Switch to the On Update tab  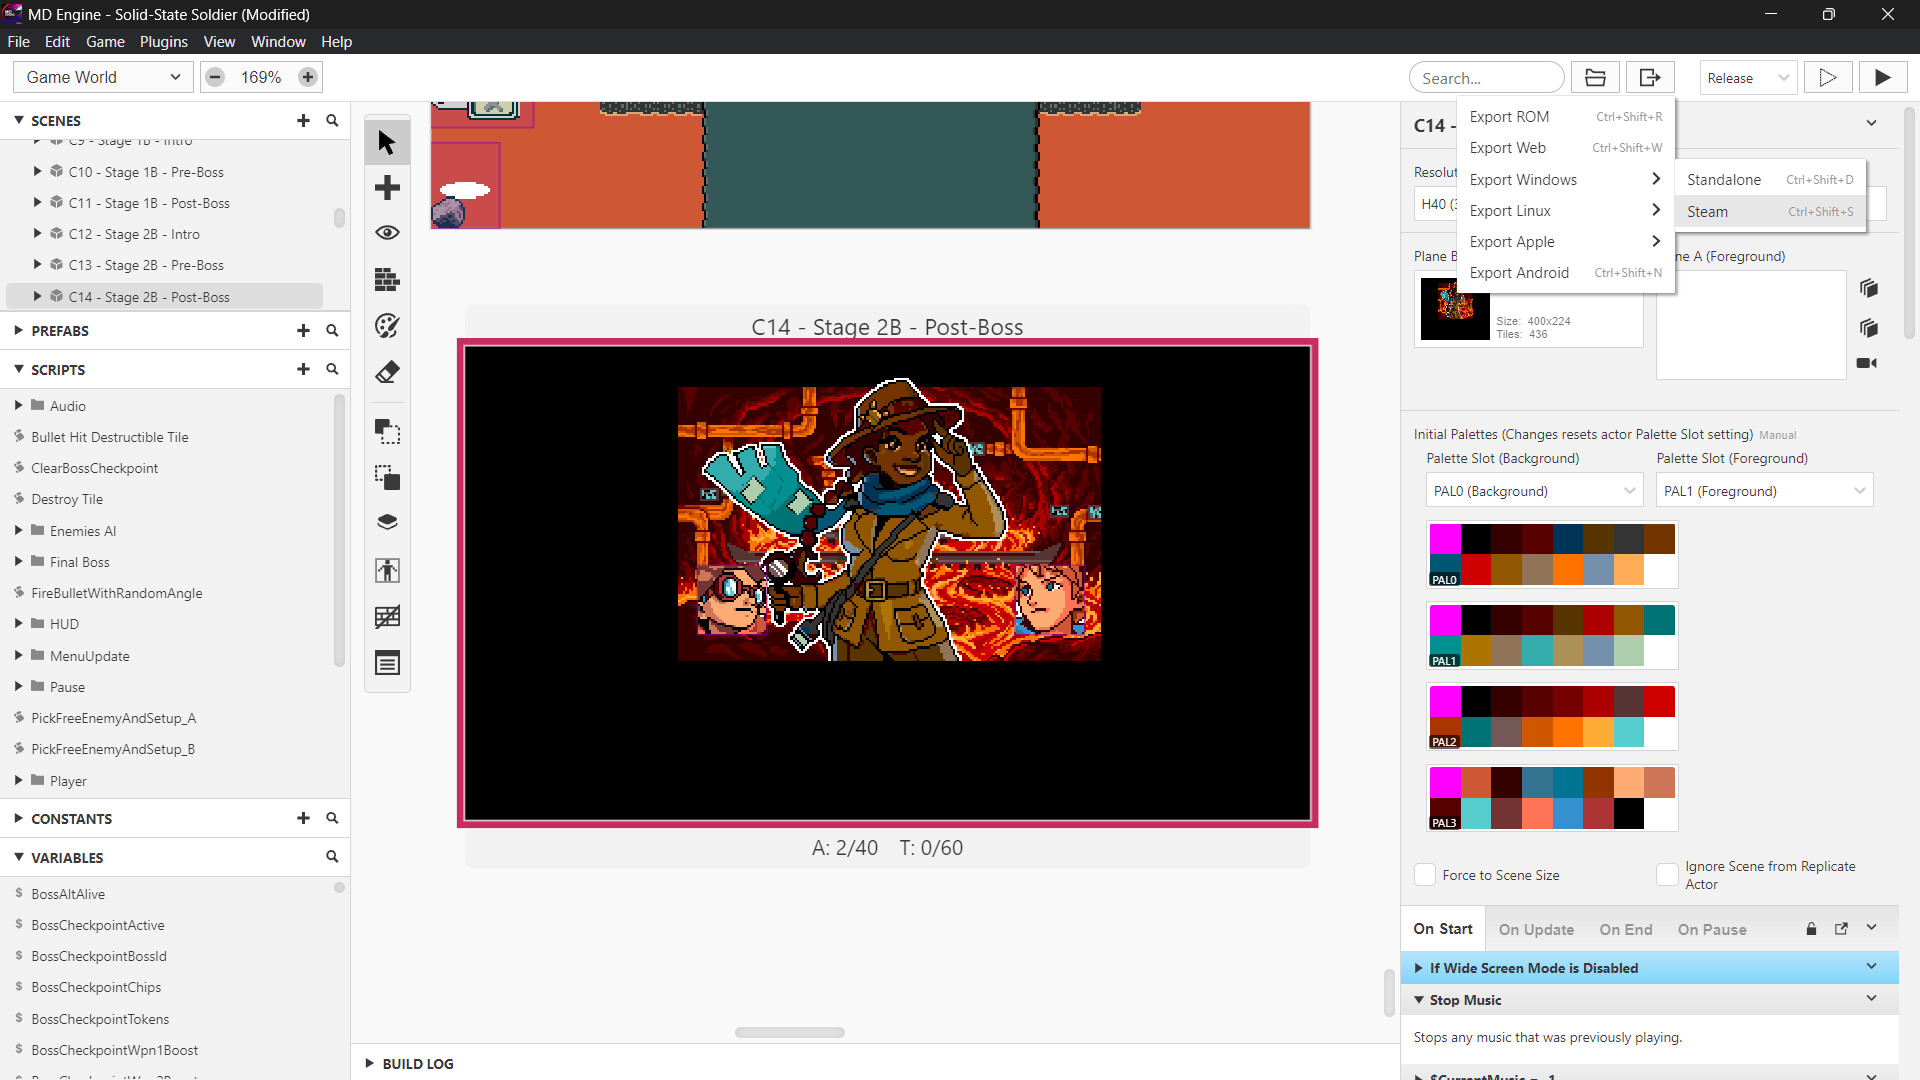pos(1536,930)
